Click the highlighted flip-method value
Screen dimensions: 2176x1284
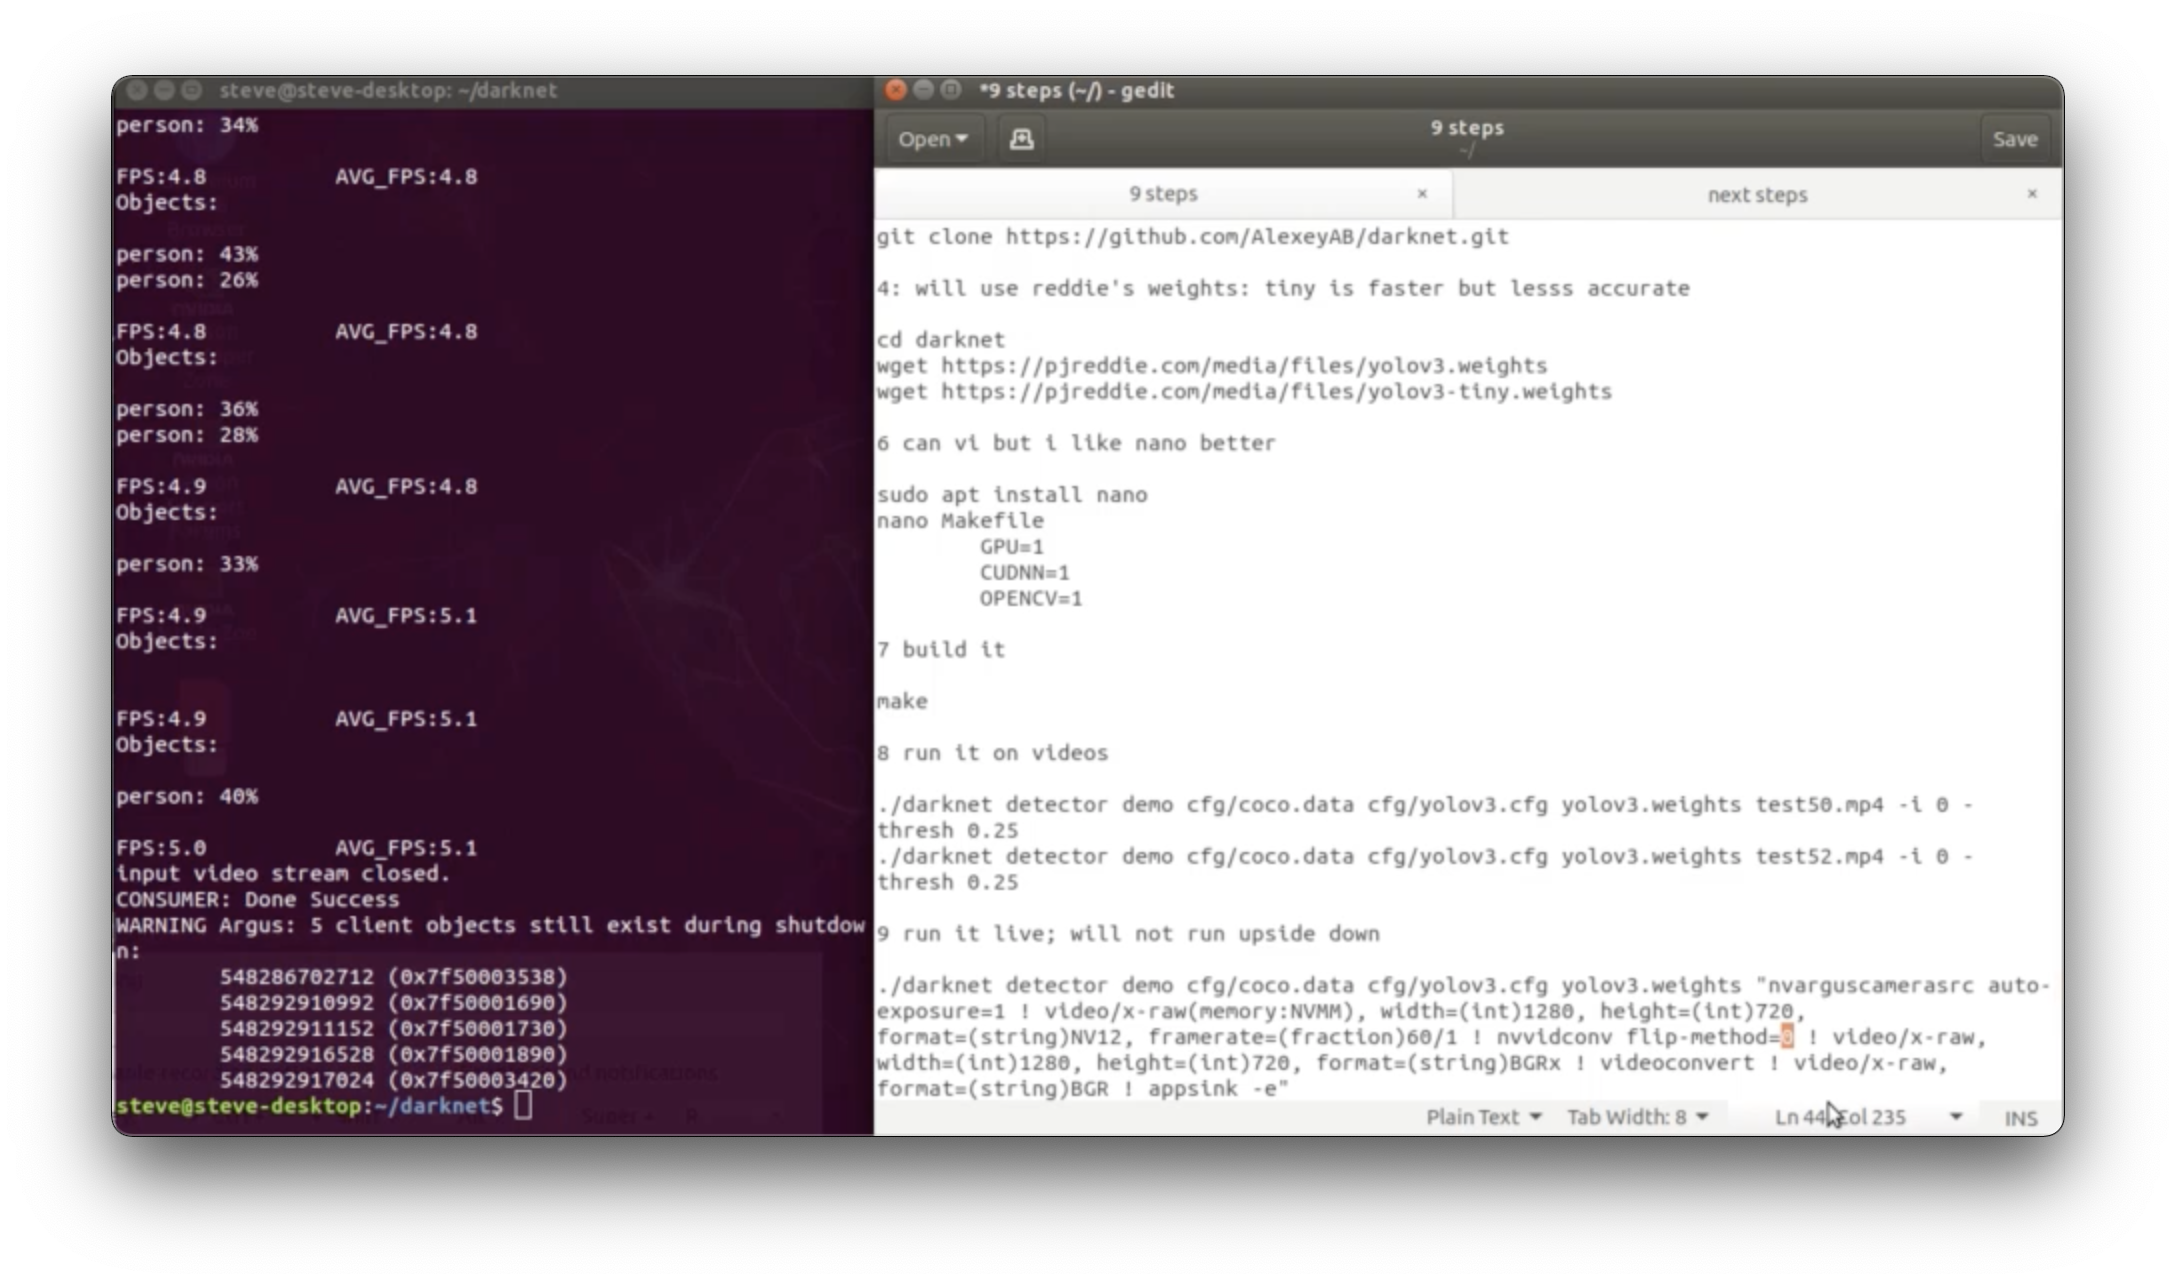click(x=1788, y=1037)
